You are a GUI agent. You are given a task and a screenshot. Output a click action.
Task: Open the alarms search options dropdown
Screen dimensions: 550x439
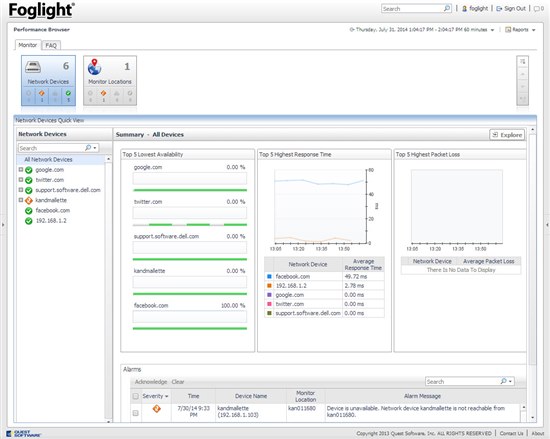point(510,381)
